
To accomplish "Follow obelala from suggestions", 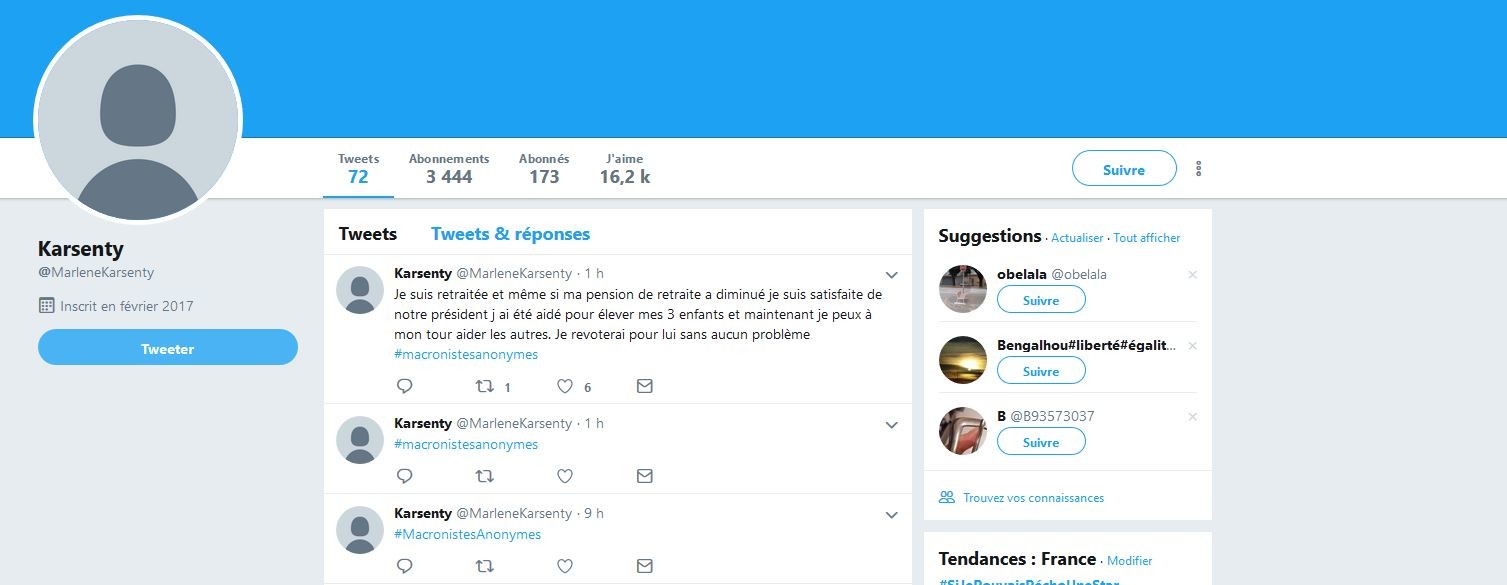I will tap(1041, 300).
